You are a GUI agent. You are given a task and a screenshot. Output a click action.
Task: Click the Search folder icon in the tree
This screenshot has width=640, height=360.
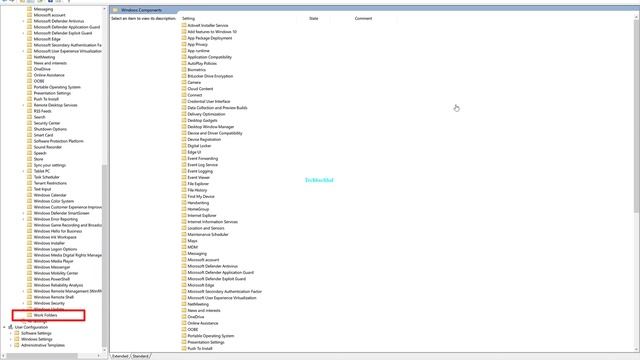coord(29,117)
